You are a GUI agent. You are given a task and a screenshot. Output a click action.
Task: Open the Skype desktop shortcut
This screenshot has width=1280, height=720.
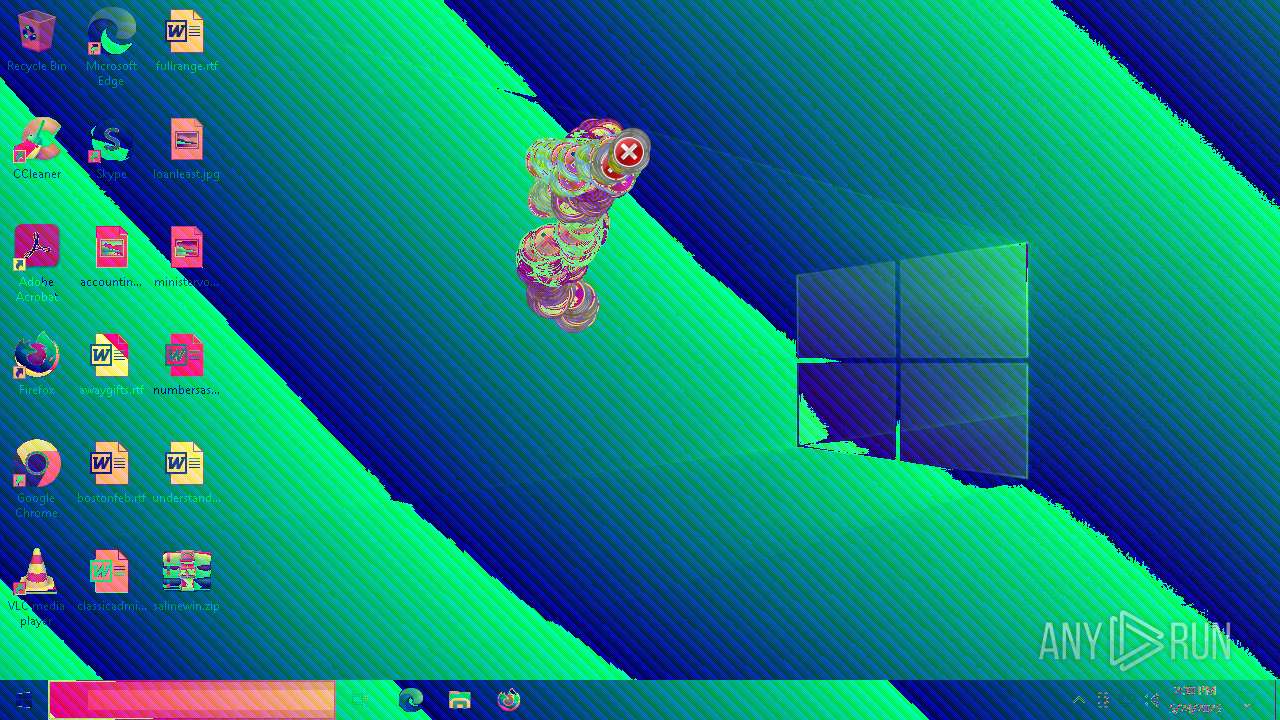pyautogui.click(x=111, y=148)
